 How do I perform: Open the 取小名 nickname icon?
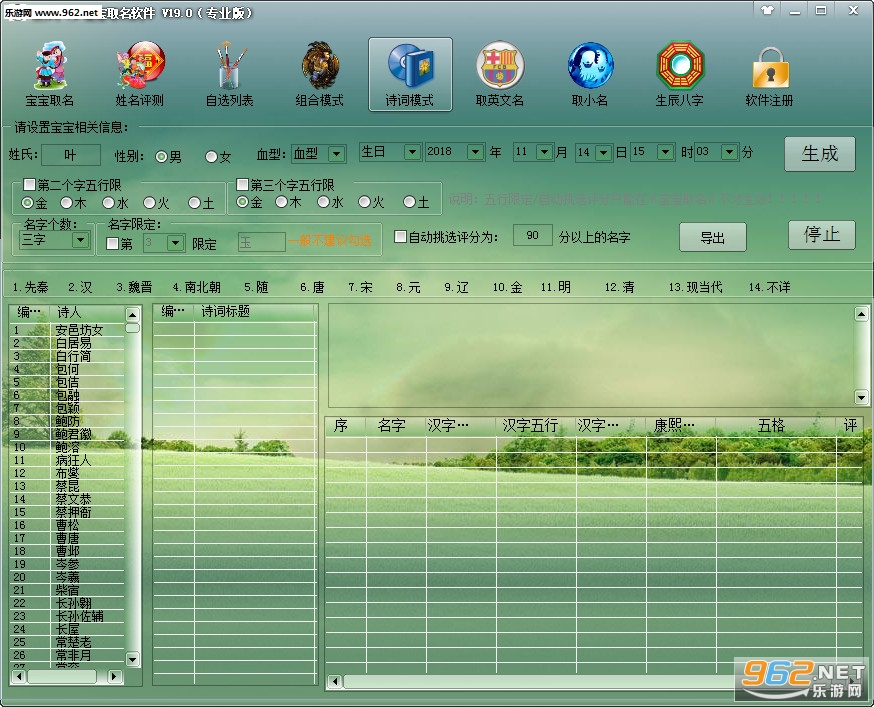(x=590, y=74)
